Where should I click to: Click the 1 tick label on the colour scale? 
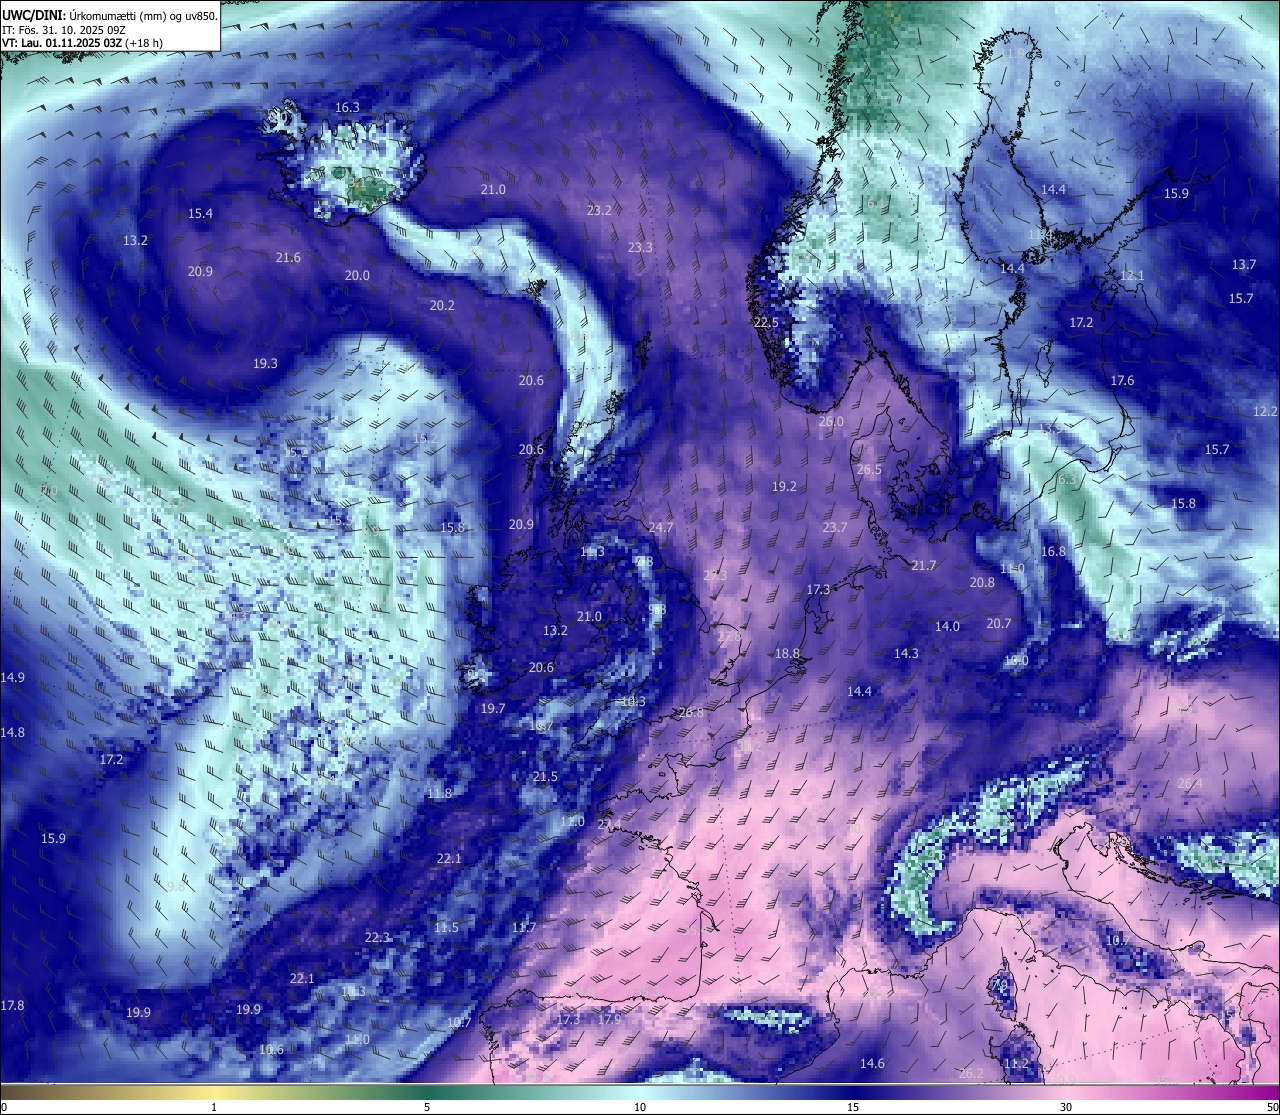tap(214, 1107)
